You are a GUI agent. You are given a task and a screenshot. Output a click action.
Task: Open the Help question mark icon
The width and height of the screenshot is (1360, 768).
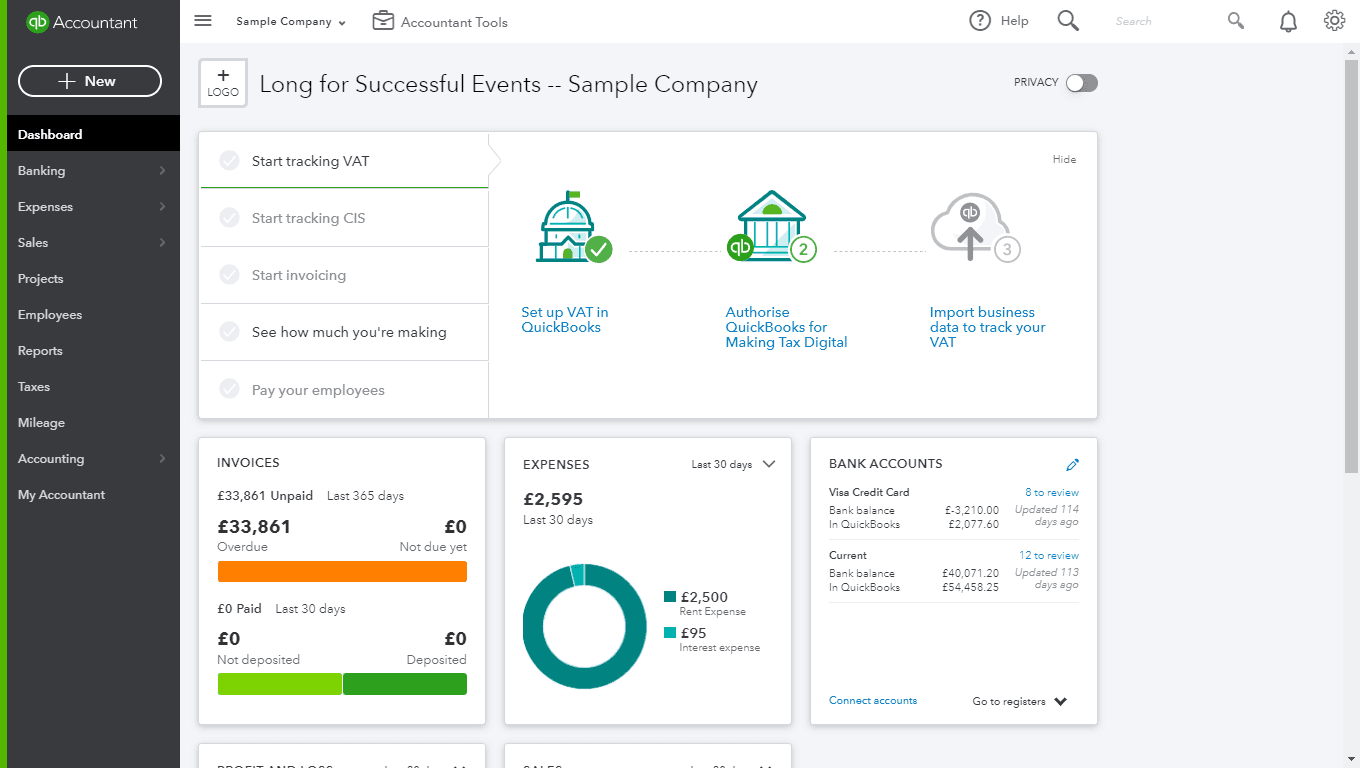(x=980, y=21)
